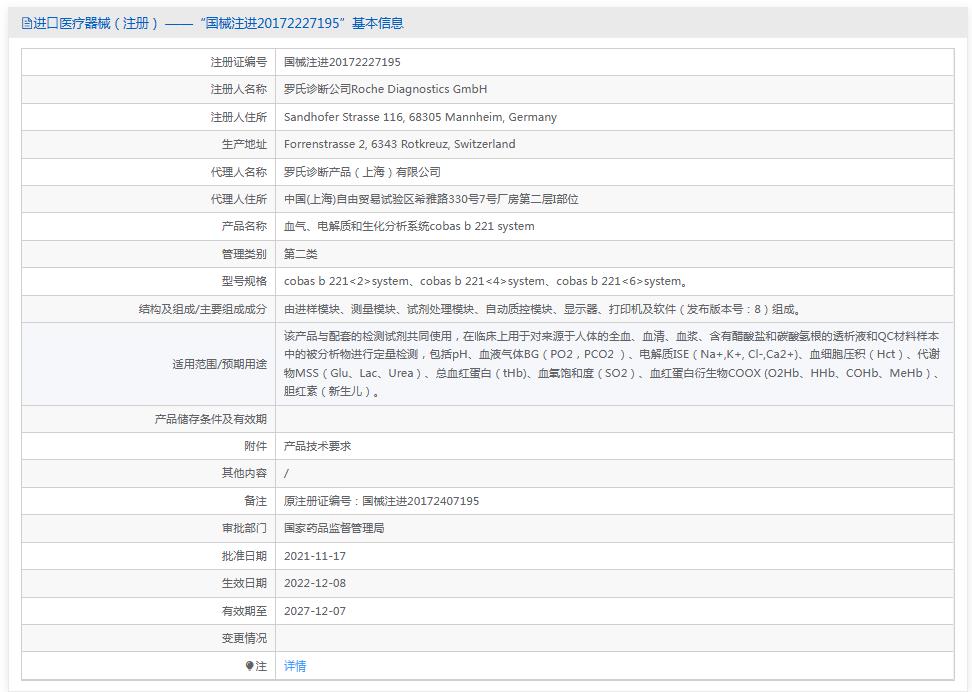Click the row label 结构及组成/主要组成成分

click(203, 309)
